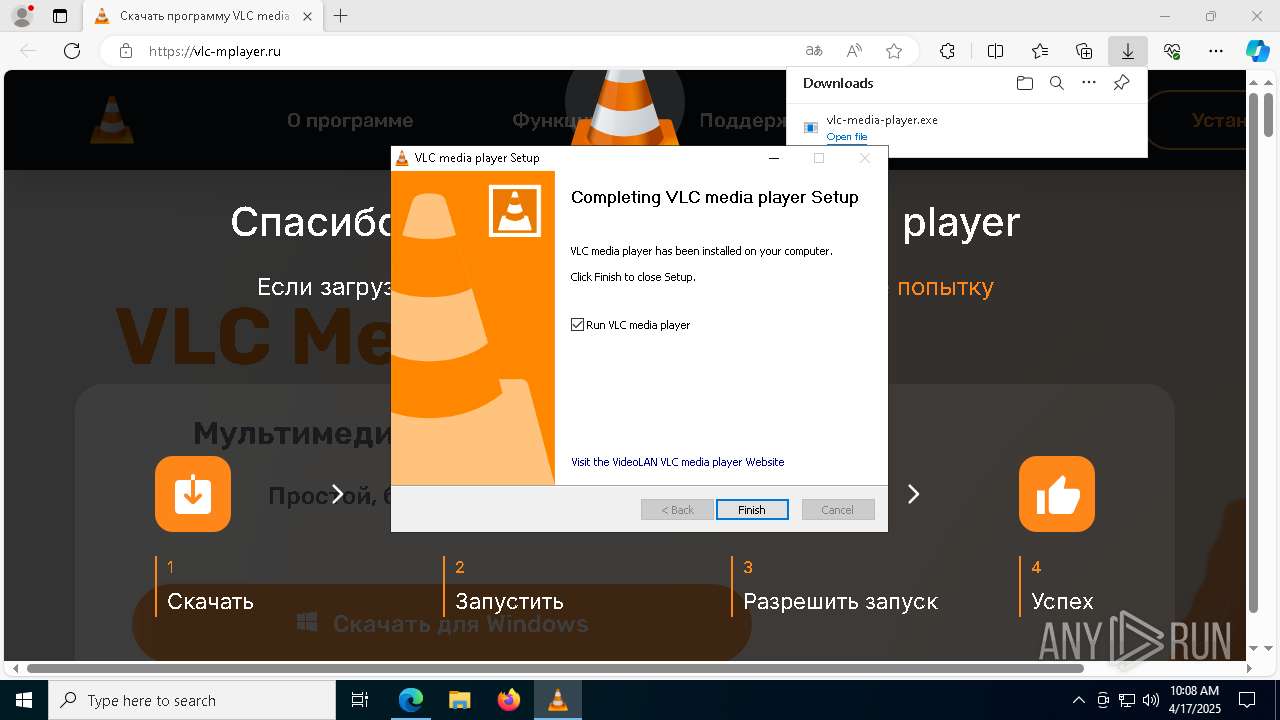1280x720 pixels.
Task: Open the Edge profile avatar
Action: (x=22, y=16)
